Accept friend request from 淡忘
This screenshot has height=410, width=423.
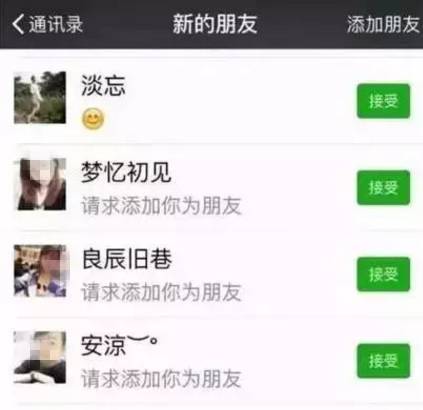pos(383,101)
